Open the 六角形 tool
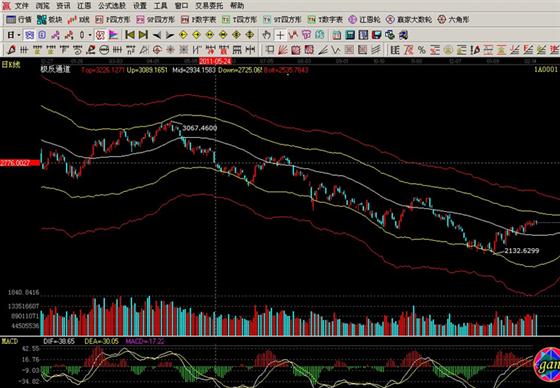This screenshot has width=560, height=388. [454, 20]
